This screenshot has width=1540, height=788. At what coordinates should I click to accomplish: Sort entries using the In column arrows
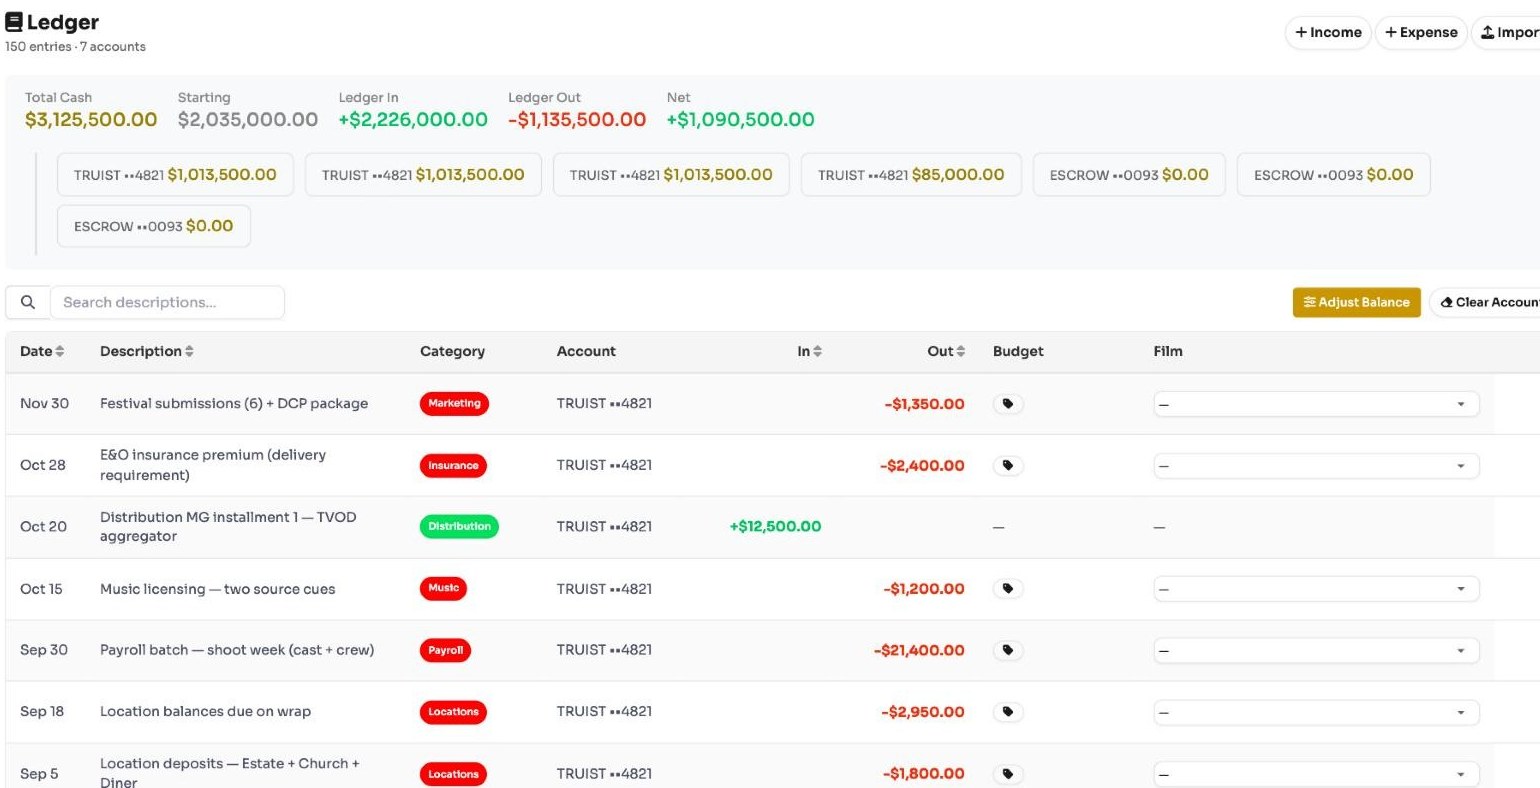point(817,352)
